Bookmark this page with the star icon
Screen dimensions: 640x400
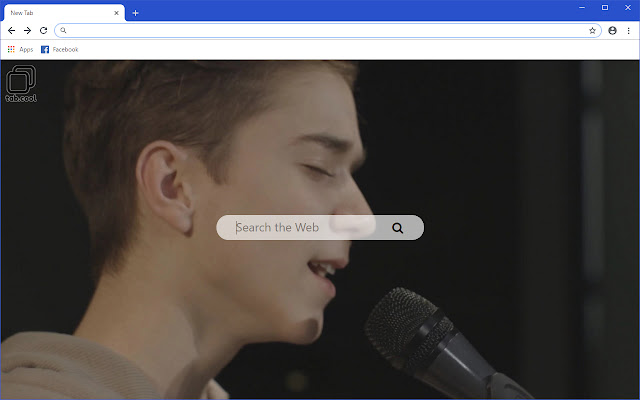tap(592, 31)
